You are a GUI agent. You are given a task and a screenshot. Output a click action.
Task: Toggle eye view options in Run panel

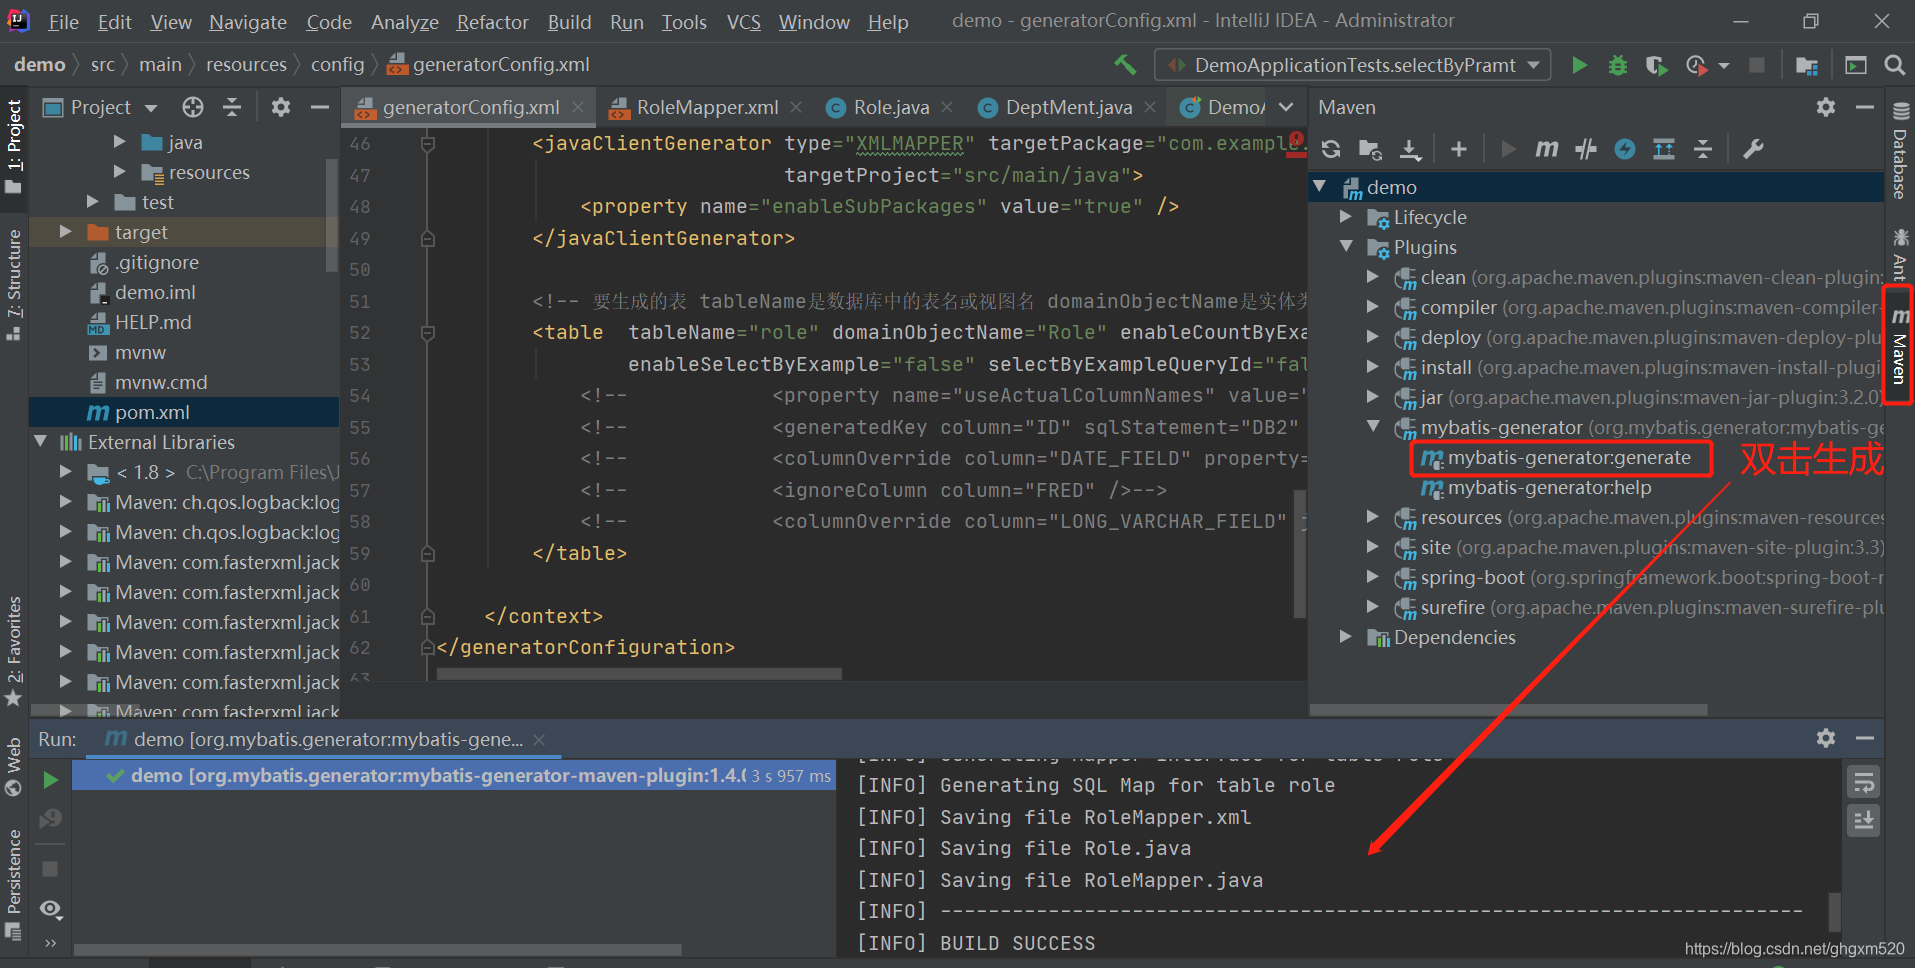[51, 909]
